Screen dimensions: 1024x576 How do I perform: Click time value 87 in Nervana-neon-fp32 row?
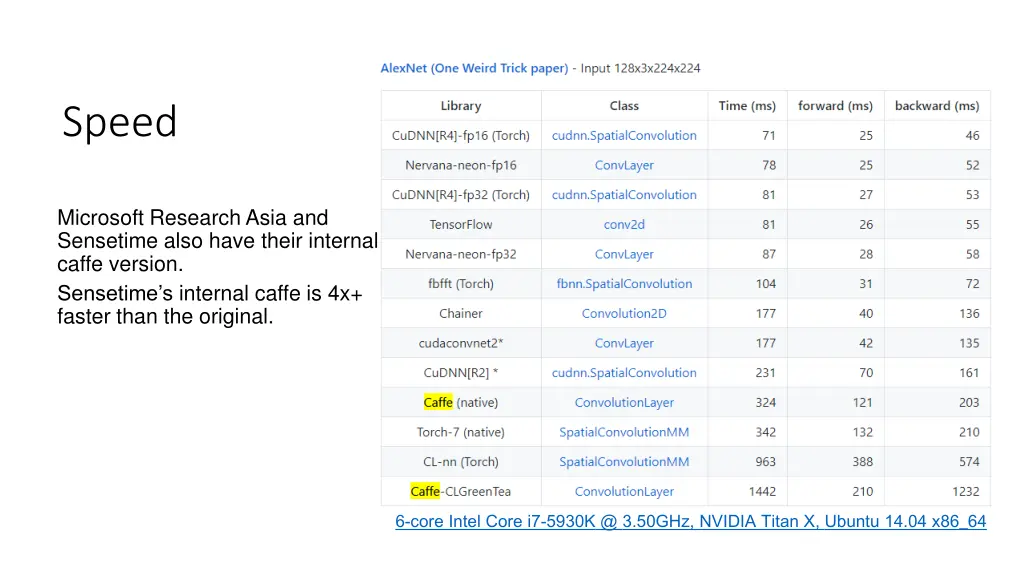[769, 254]
